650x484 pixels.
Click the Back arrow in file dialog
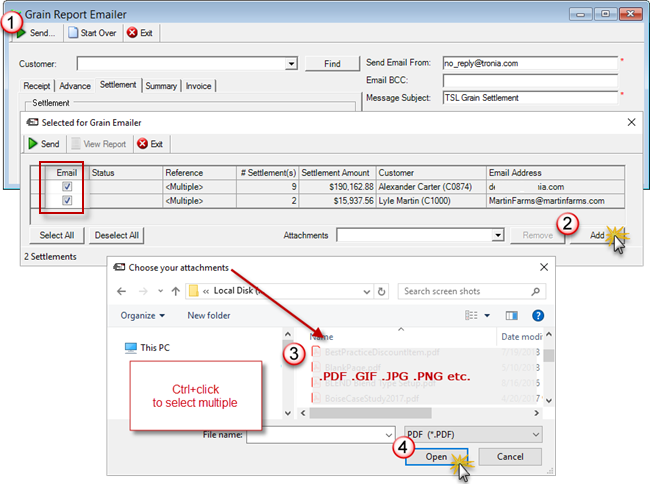(x=121, y=291)
